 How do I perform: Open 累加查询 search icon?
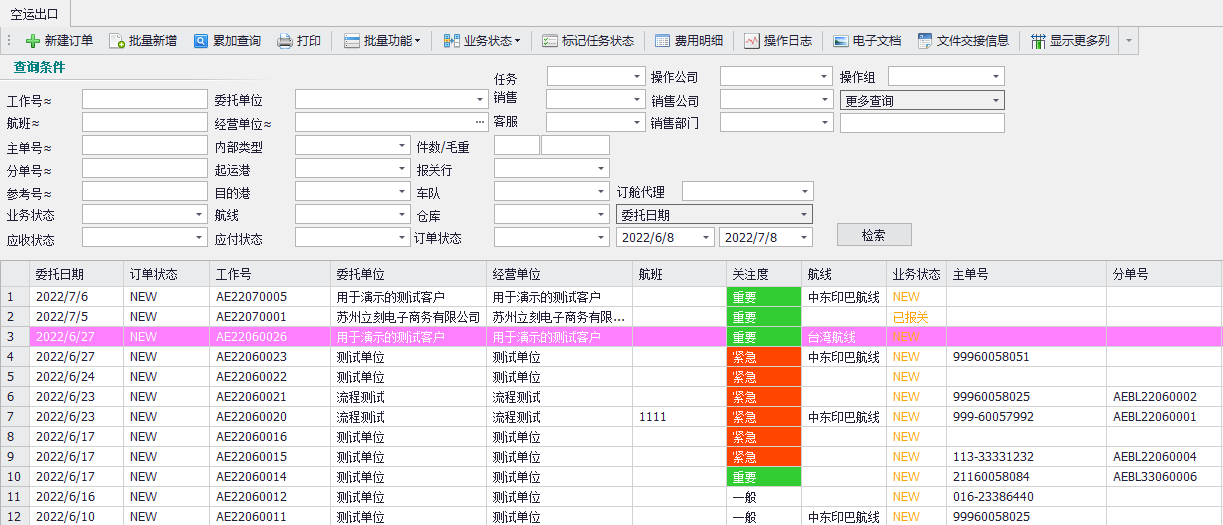tap(201, 41)
